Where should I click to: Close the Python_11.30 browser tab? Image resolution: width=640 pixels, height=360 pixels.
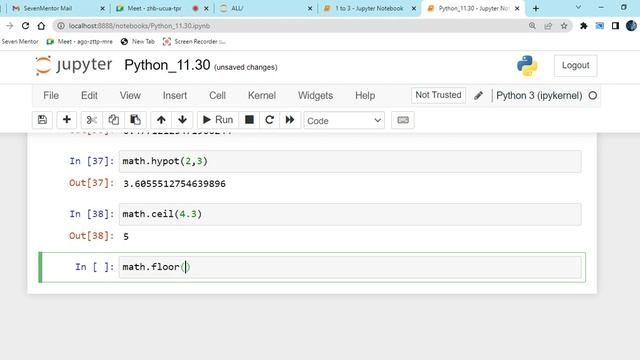(x=517, y=8)
